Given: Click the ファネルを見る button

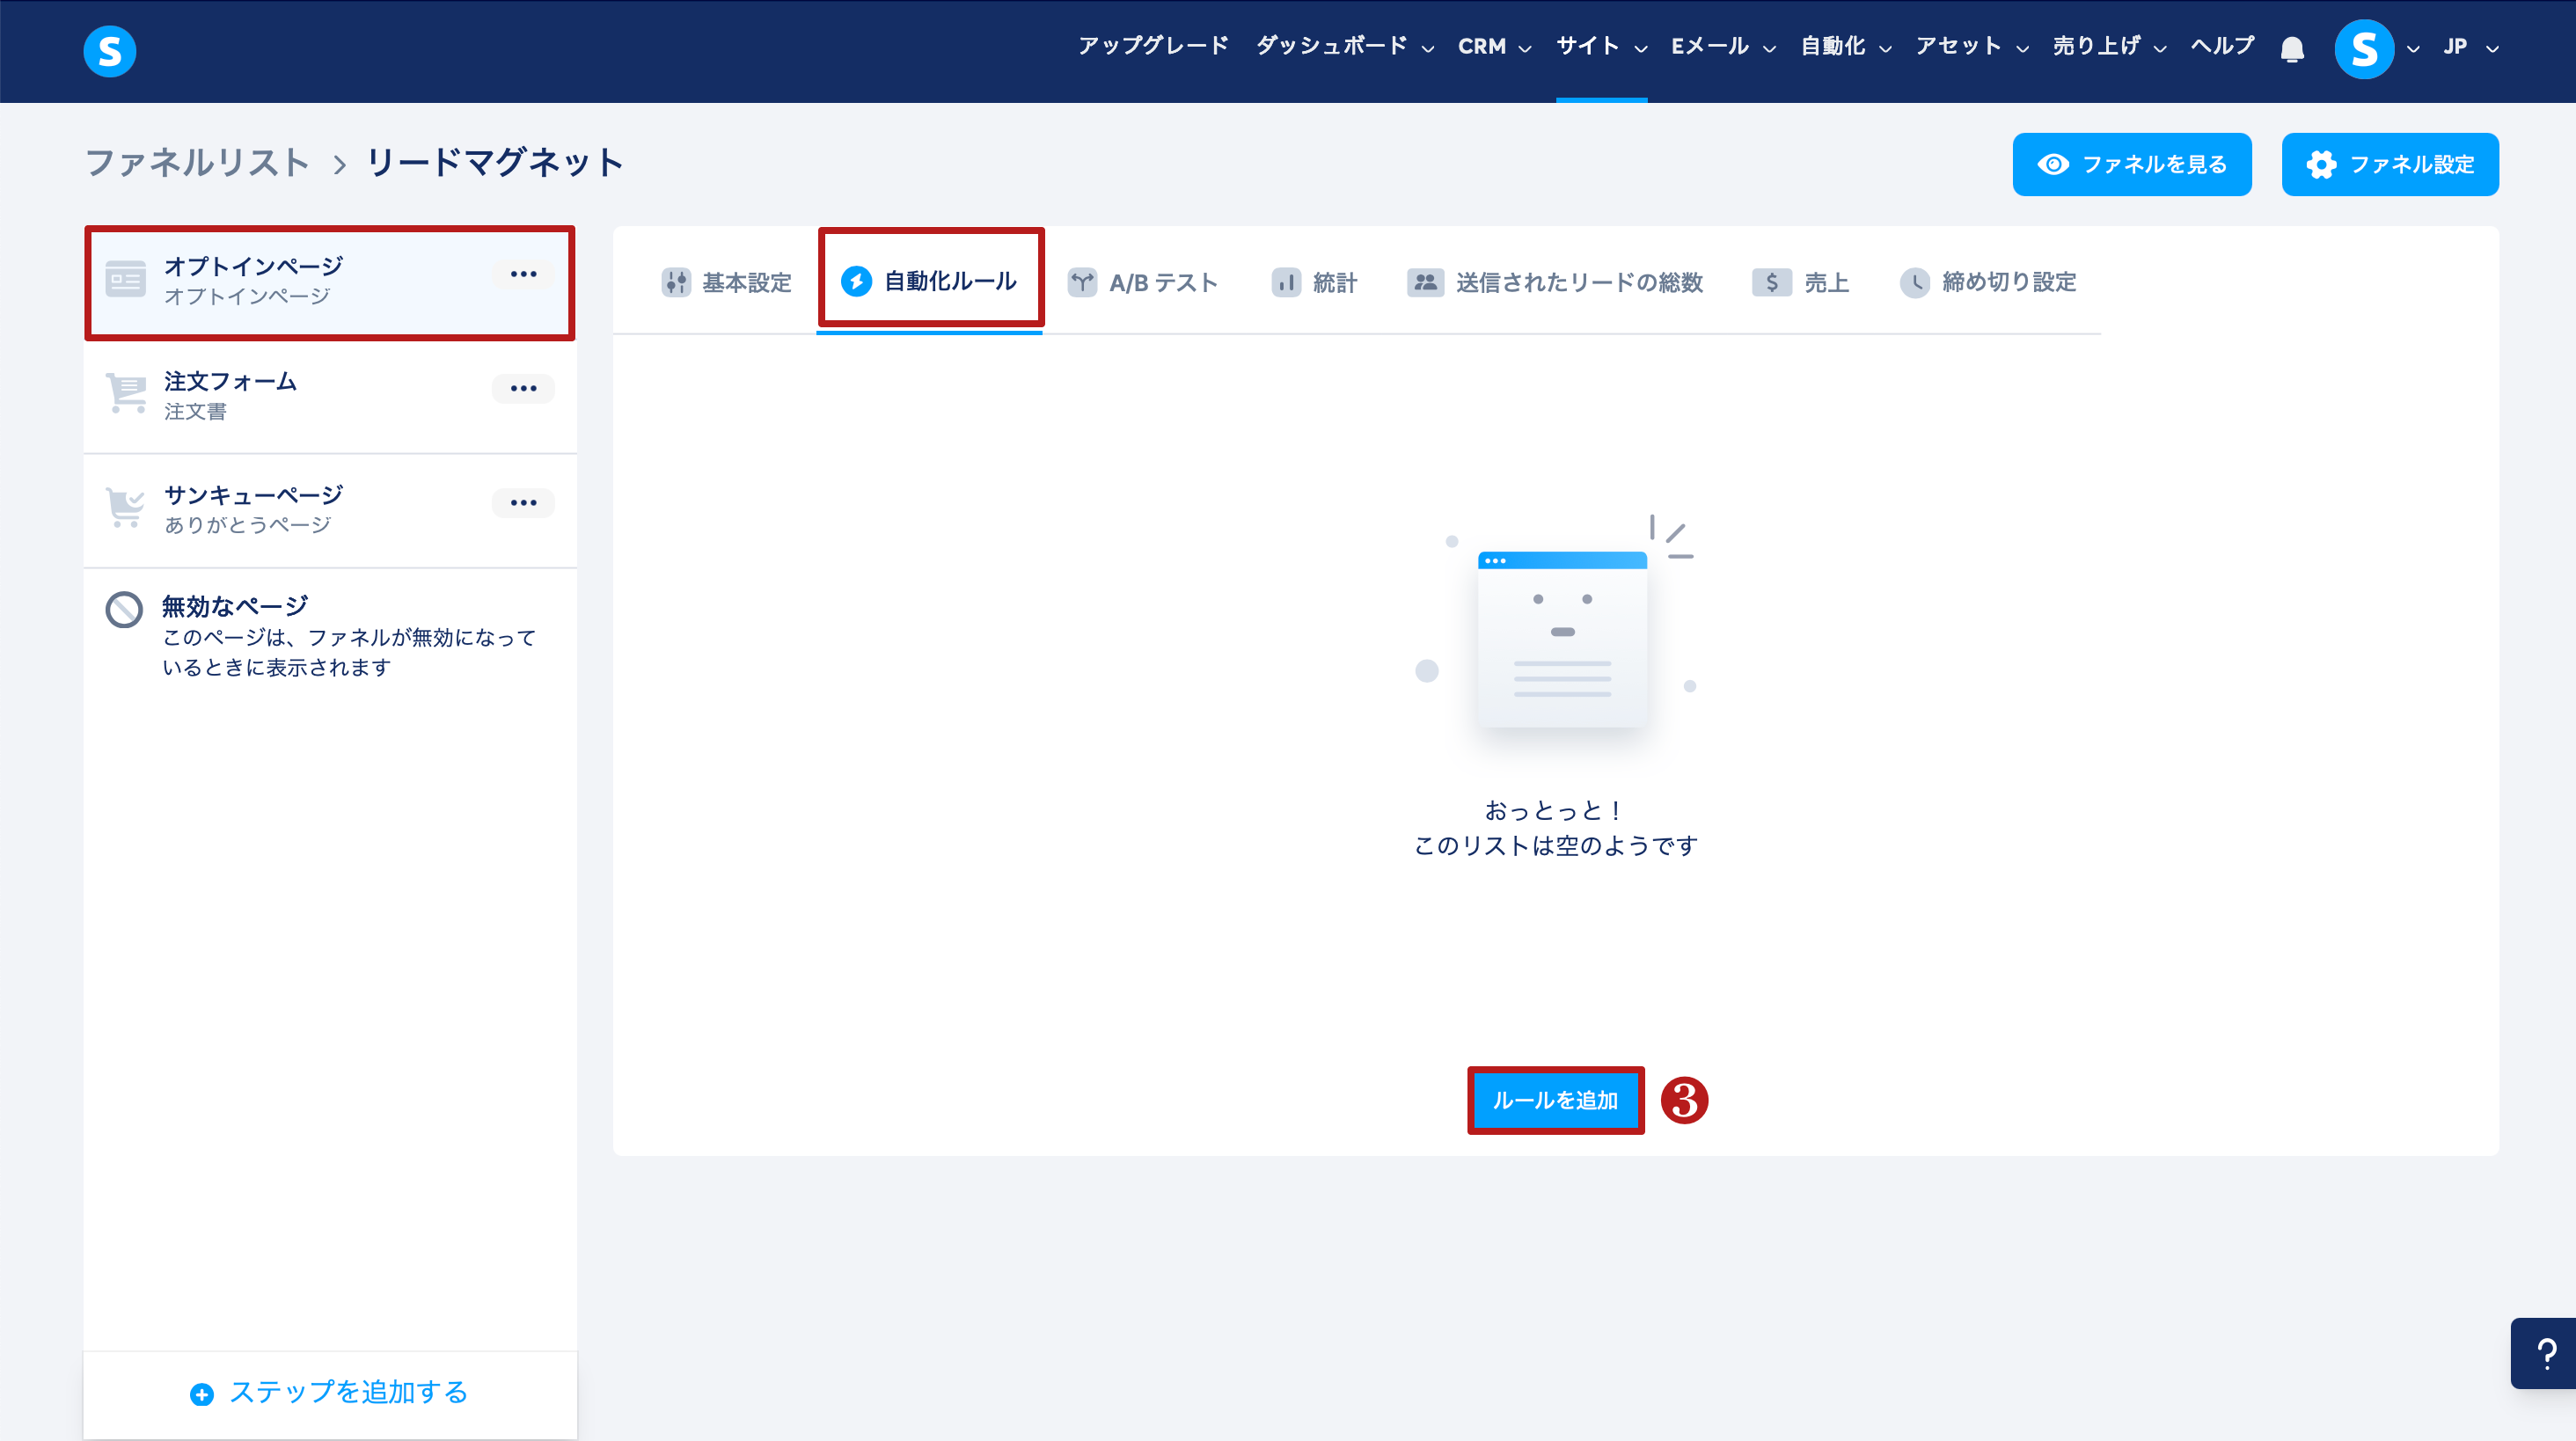Looking at the screenshot, I should point(2132,165).
